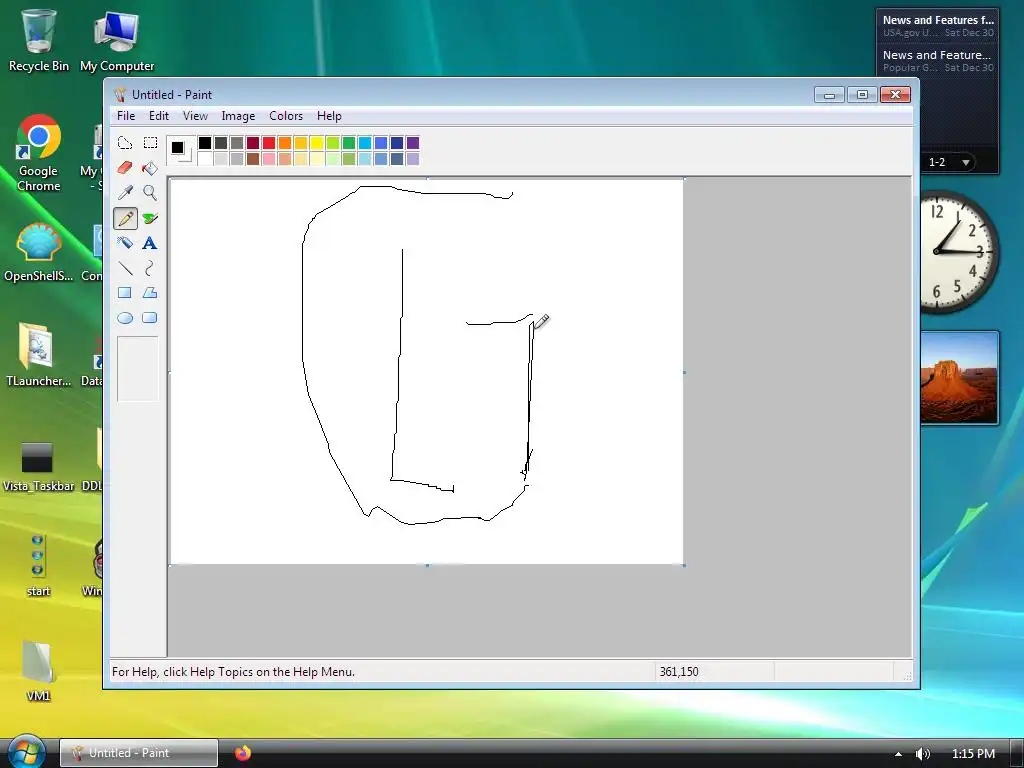This screenshot has height=768, width=1024.
Task: Select the Airbrush spray tool
Action: click(x=125, y=244)
